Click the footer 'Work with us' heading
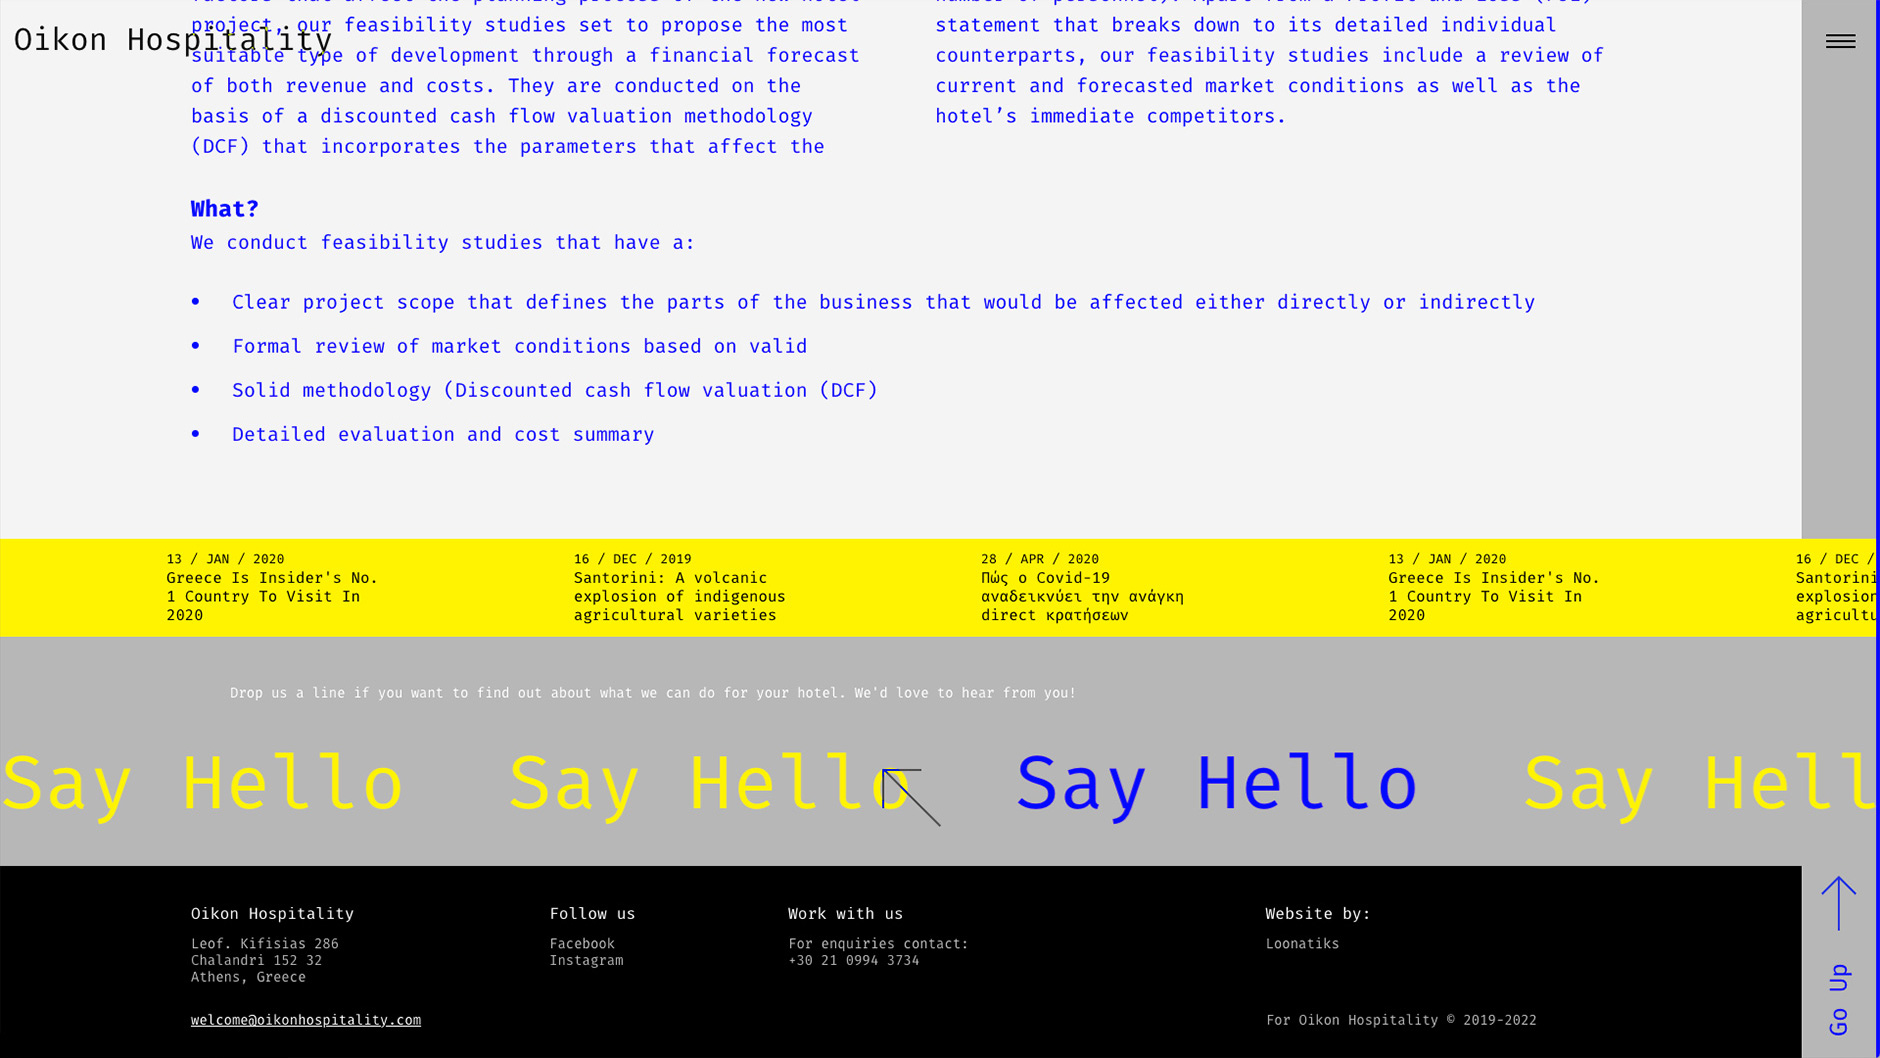 845,913
